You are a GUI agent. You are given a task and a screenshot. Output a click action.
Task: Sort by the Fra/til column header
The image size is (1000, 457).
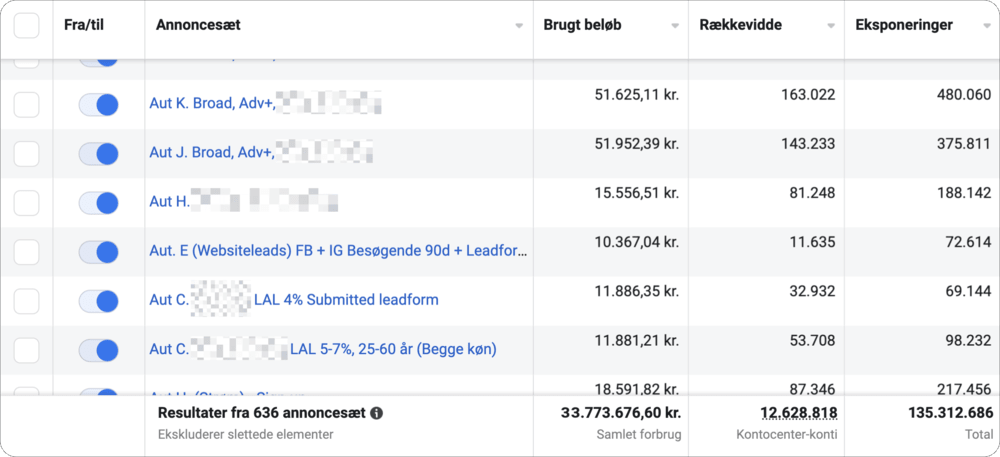(85, 25)
